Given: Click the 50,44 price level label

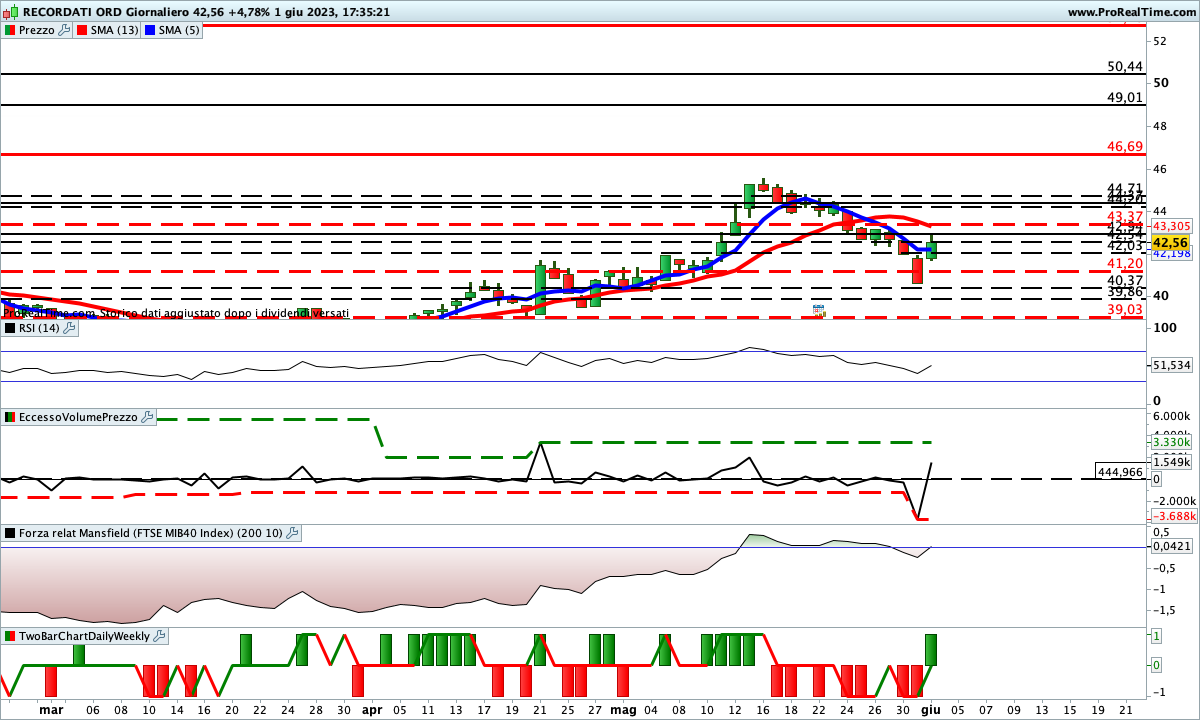Looking at the screenshot, I should coord(1125,66).
